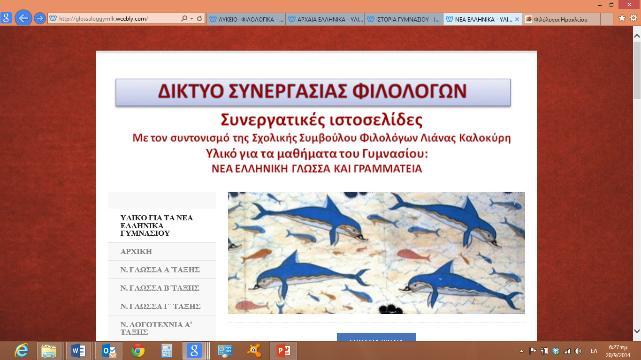
Task: Open a new tab with blank tab button
Action: pyautogui.click(x=607, y=19)
